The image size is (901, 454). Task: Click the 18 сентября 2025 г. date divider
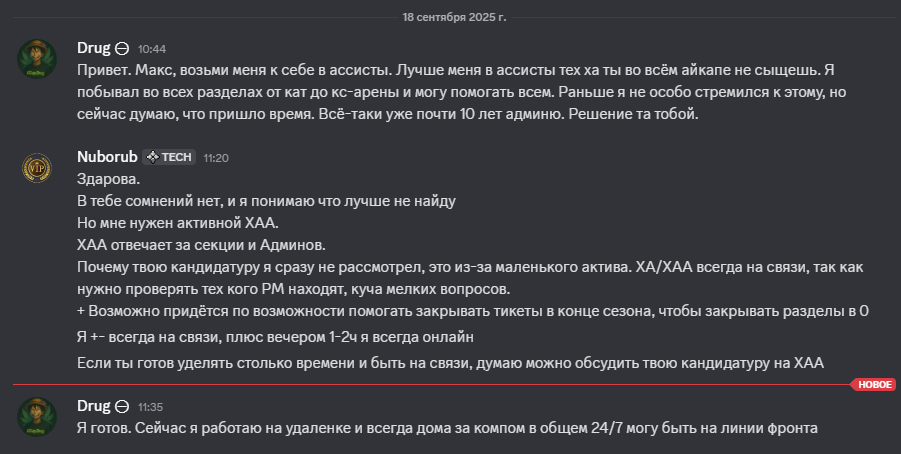pos(454,17)
